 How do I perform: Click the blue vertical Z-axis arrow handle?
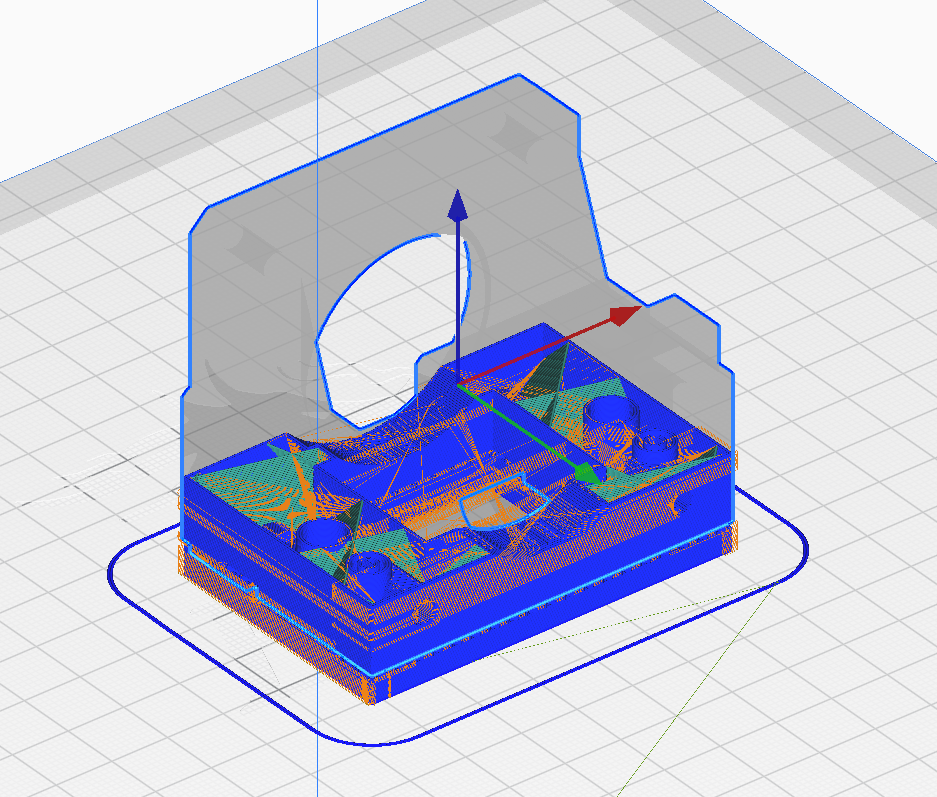[x=458, y=206]
